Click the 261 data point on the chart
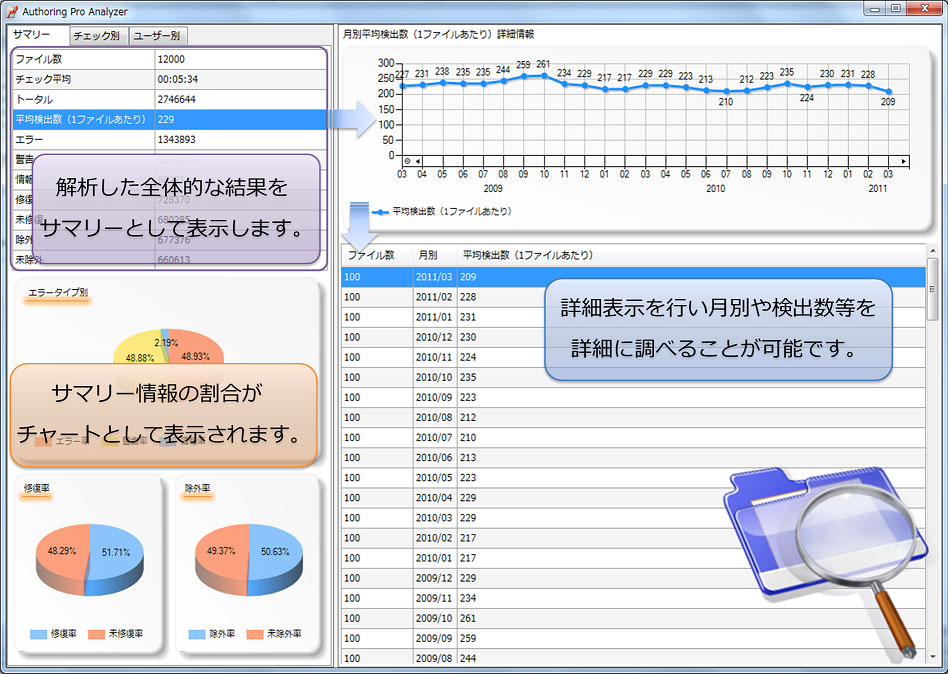This screenshot has width=948, height=674. click(x=543, y=75)
